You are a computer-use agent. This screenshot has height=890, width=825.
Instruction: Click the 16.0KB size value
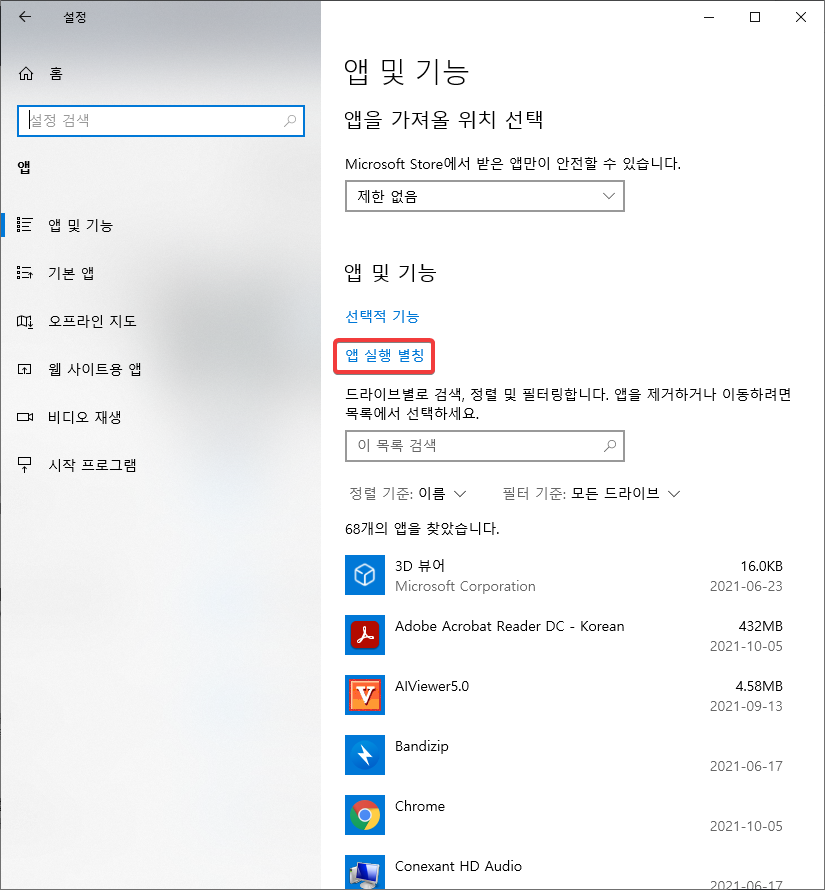tap(761, 566)
